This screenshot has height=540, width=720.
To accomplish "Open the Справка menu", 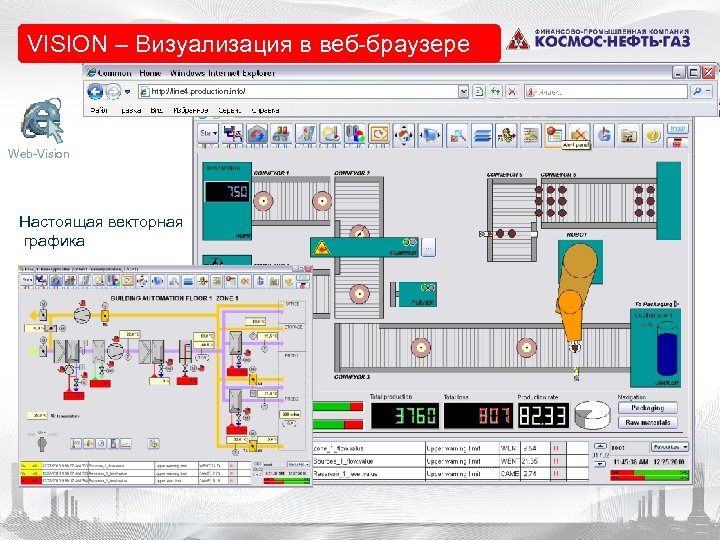I will coord(265,110).
